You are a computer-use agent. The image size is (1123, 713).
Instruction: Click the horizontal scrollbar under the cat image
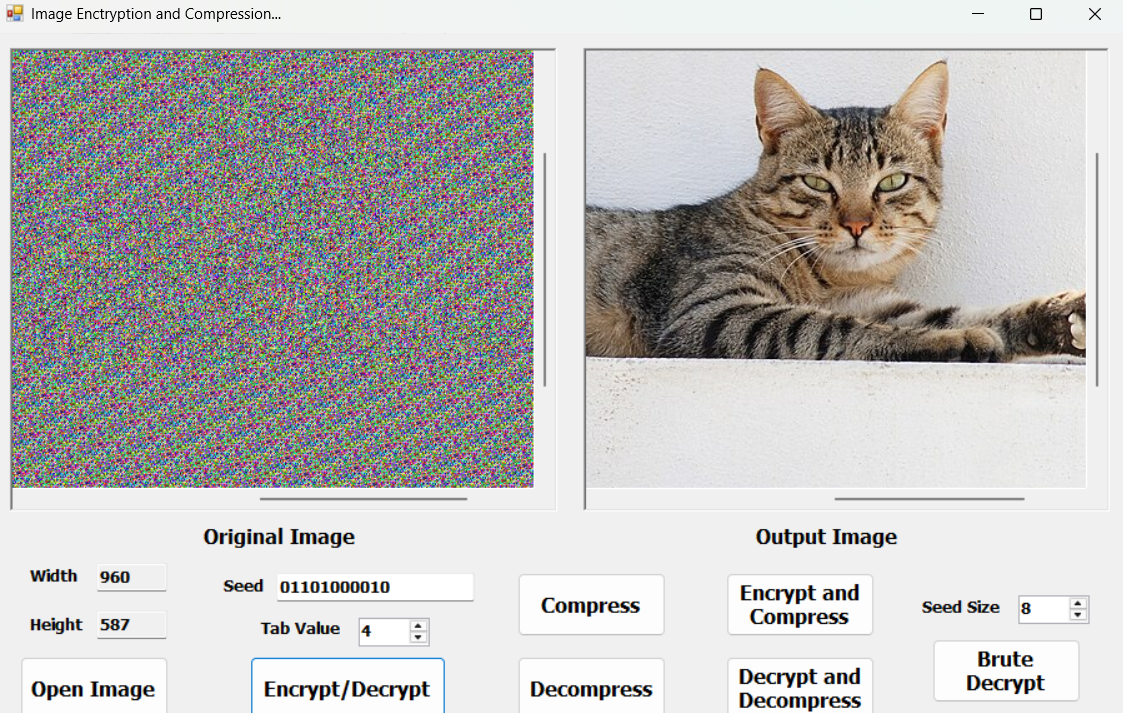[928, 498]
